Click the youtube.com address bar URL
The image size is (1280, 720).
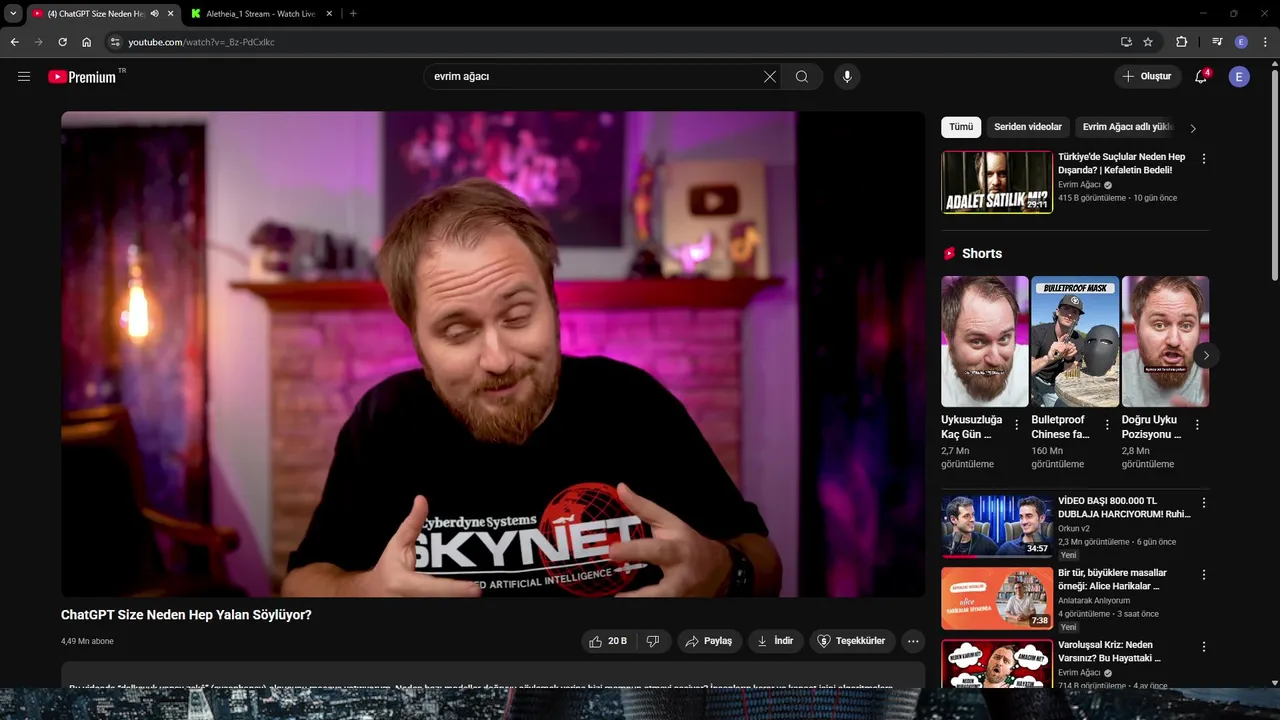point(201,42)
